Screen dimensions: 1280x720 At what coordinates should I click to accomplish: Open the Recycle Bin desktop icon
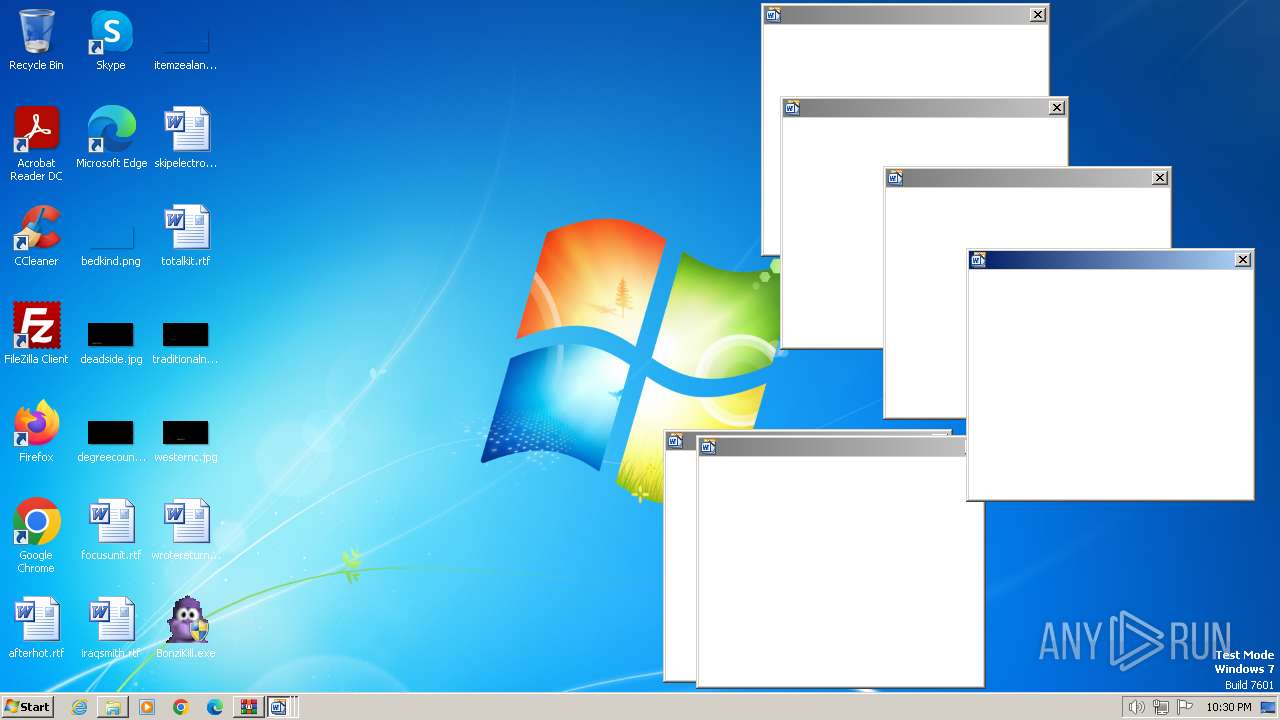[36, 40]
